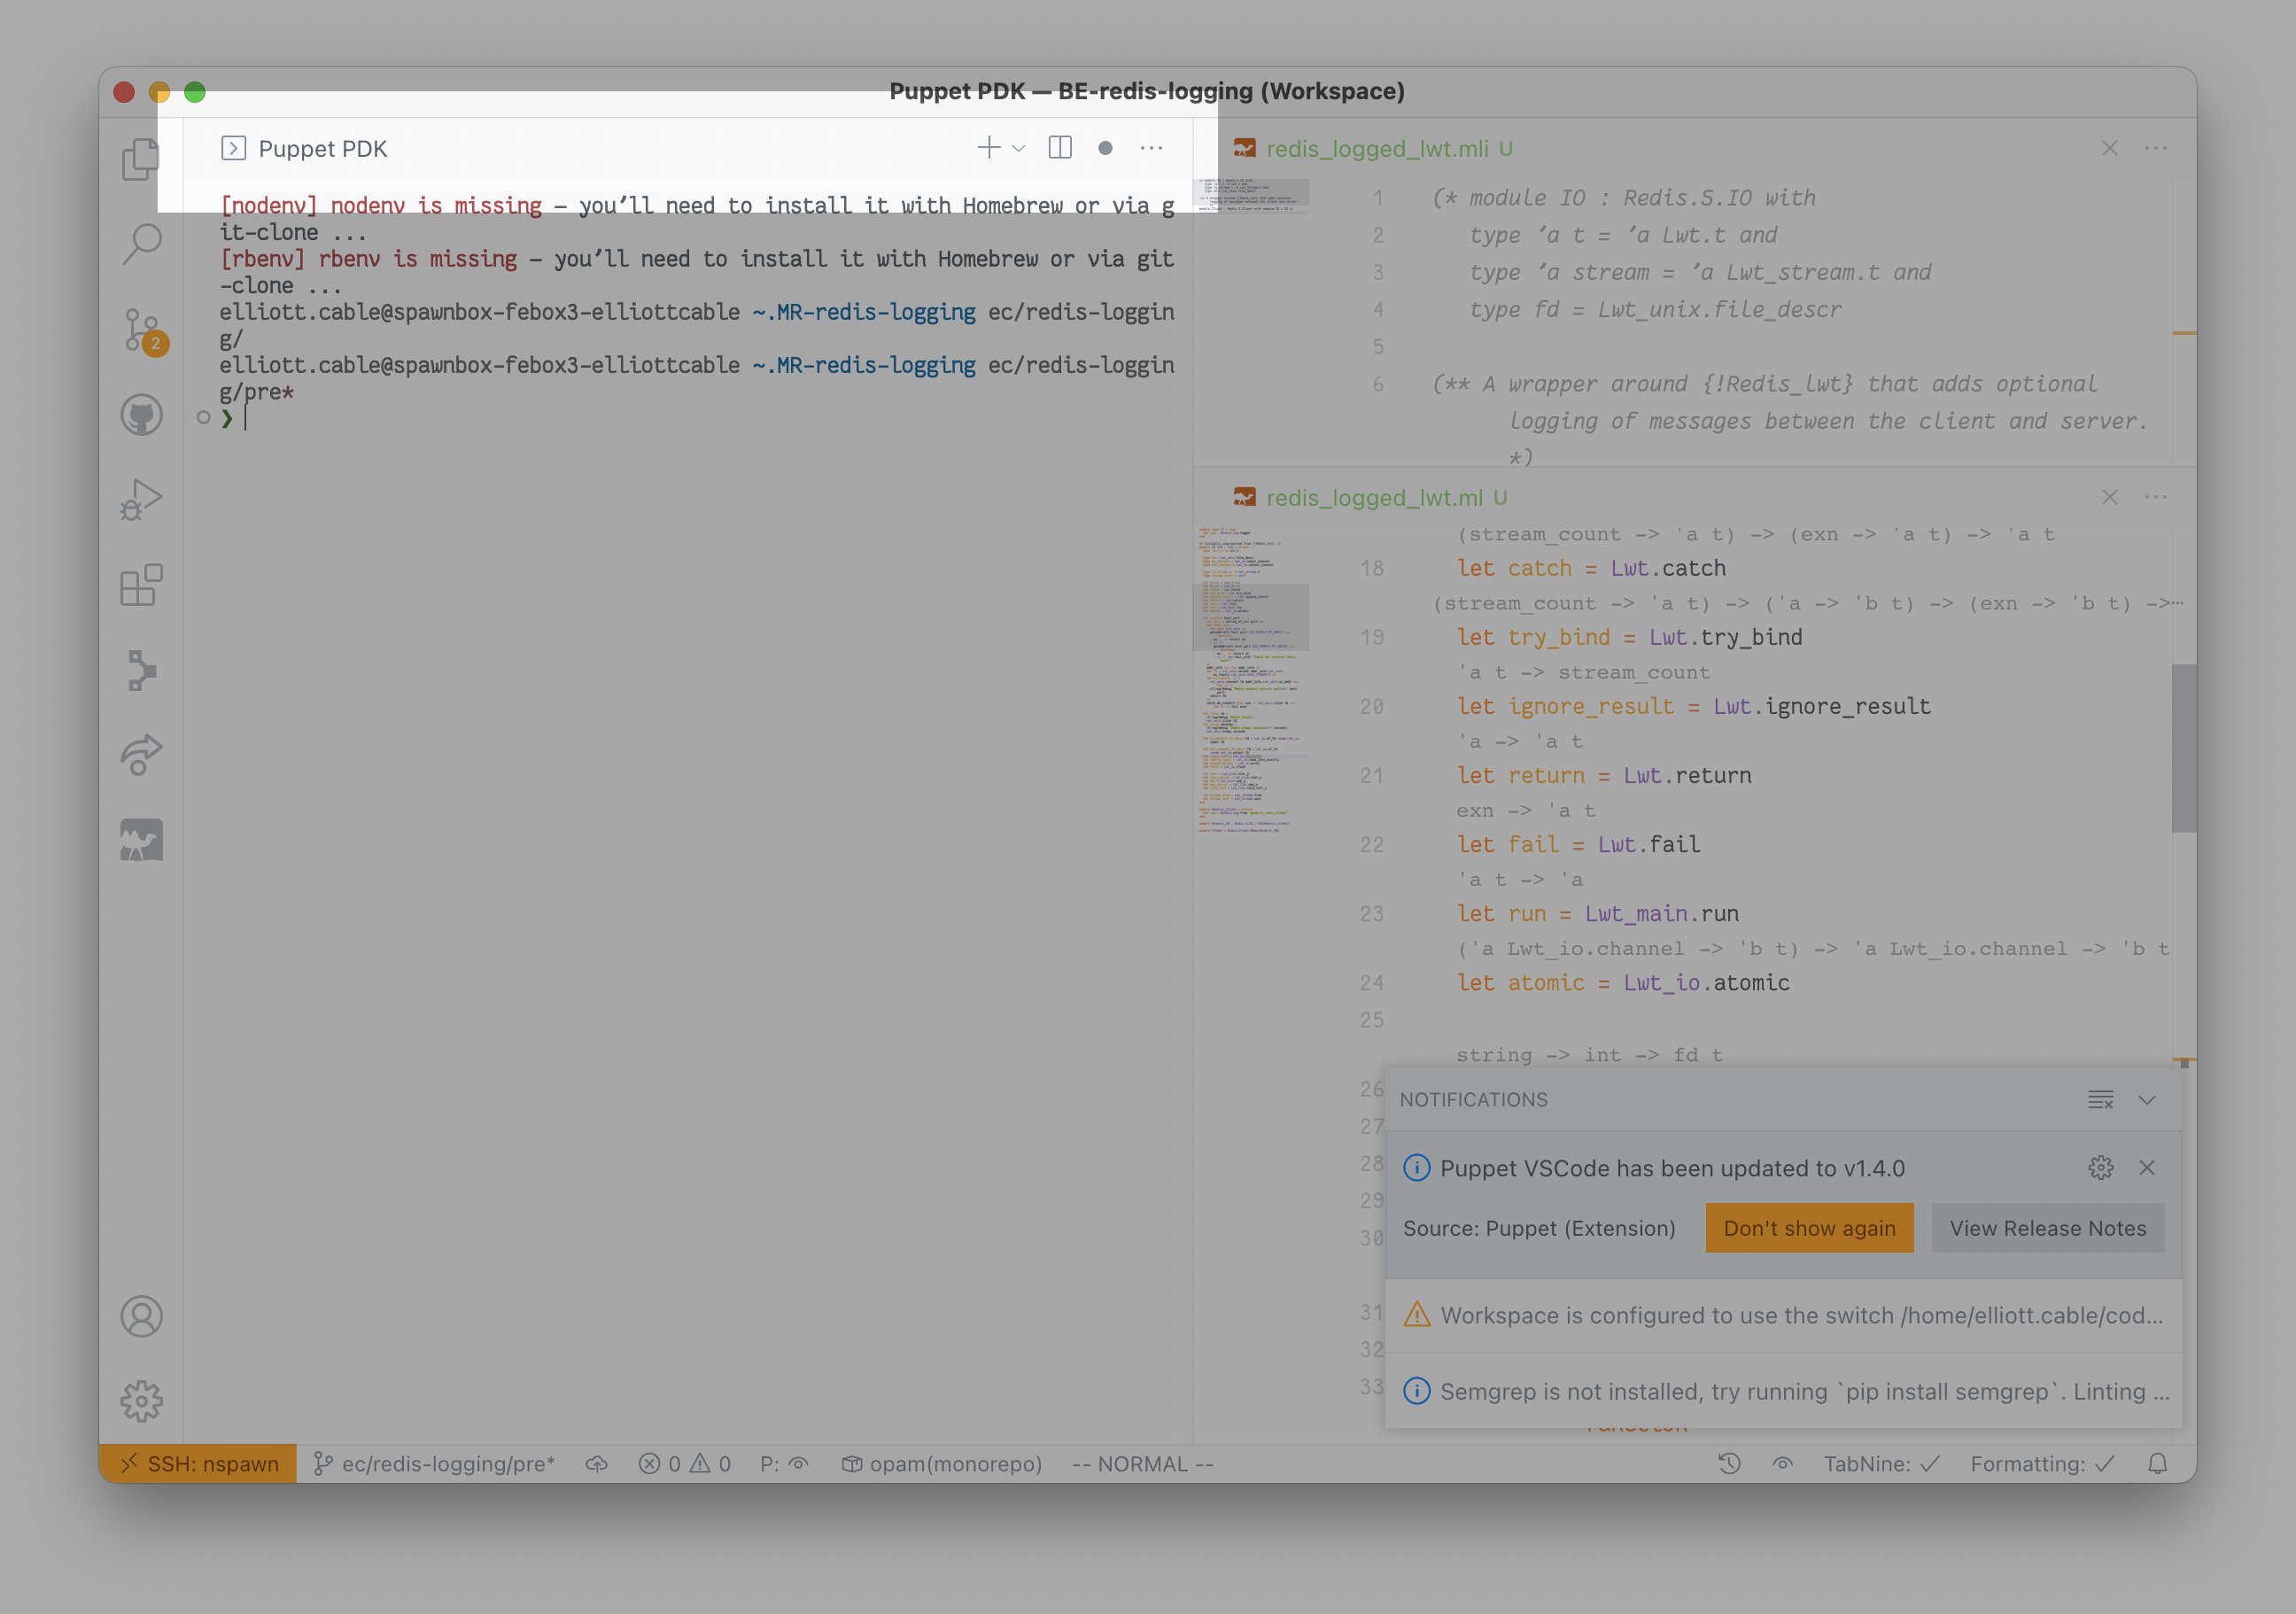Switch to redis_logged_lwt.mli tab
This screenshot has height=1614, width=2296.
pos(1376,149)
